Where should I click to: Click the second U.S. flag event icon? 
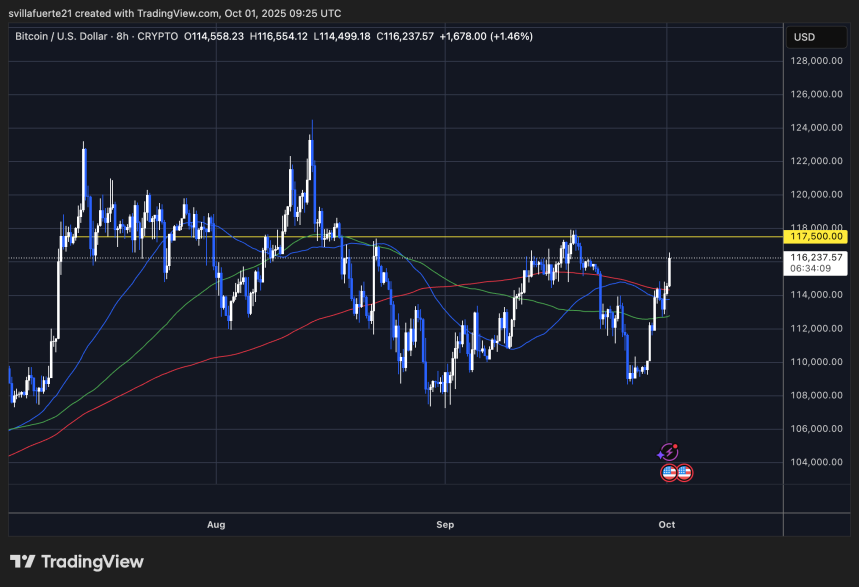(x=683, y=472)
